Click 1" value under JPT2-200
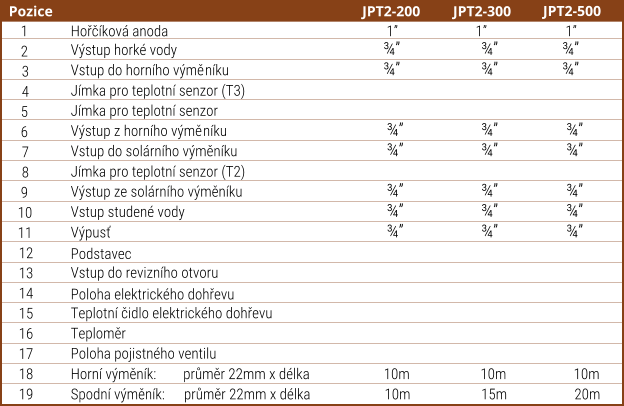 [392, 31]
